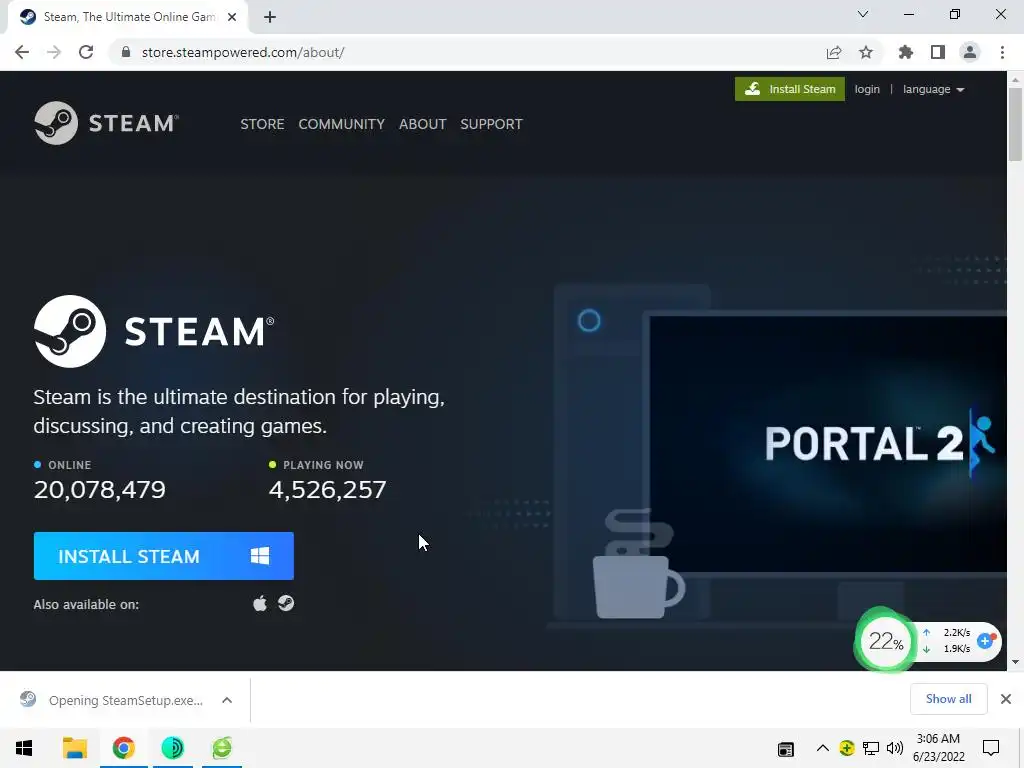The image size is (1024, 768).
Task: Close the Steam browser tab
Action: (232, 17)
